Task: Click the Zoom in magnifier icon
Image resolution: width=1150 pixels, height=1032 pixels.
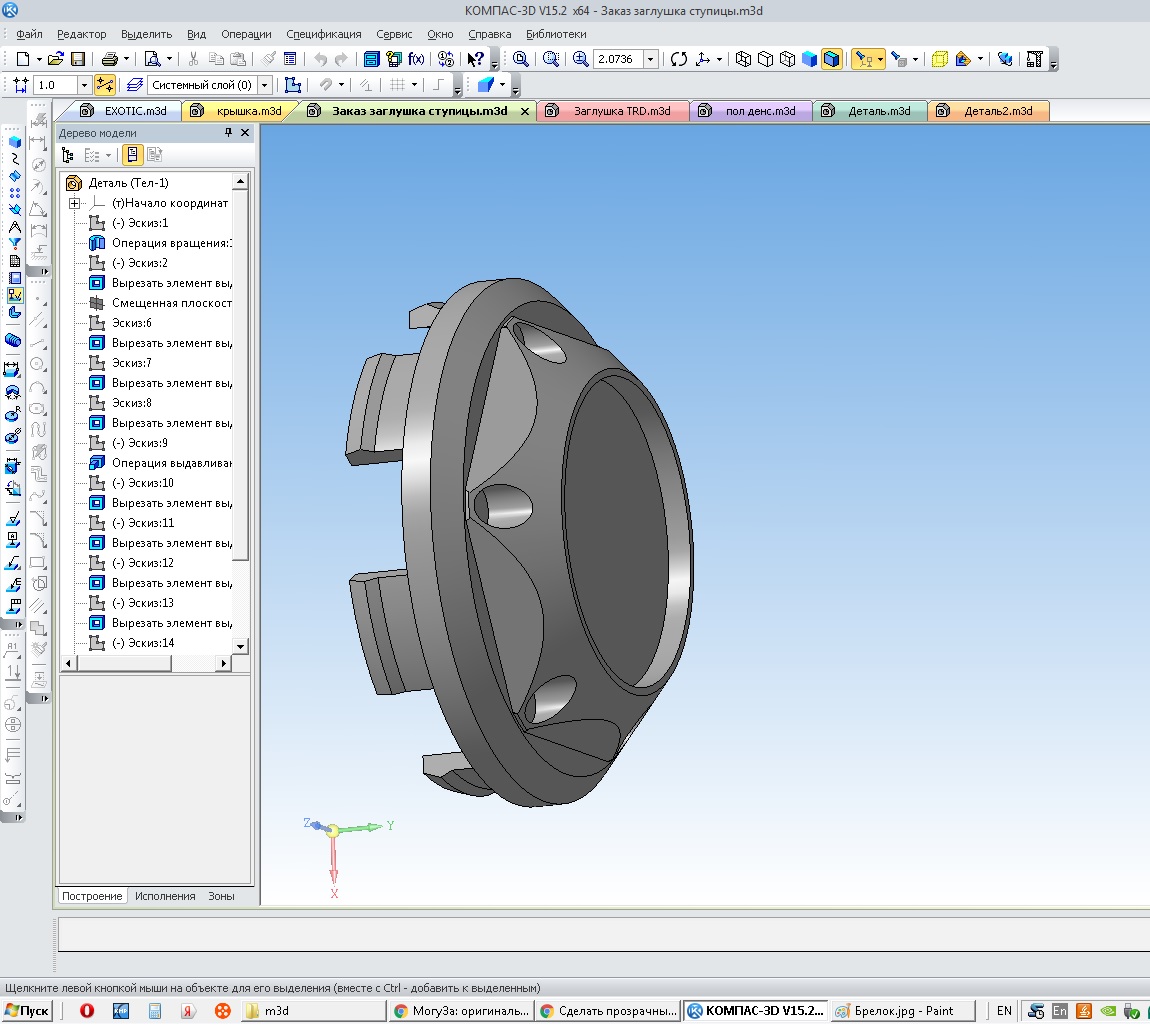Action: tap(580, 59)
